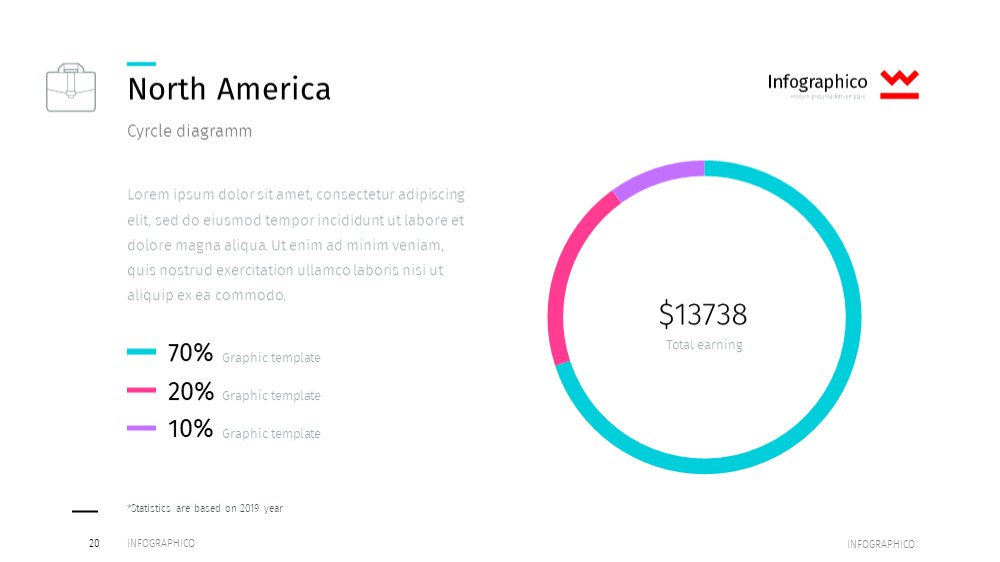Select the 20% value text
The image size is (1000, 562).
point(190,391)
